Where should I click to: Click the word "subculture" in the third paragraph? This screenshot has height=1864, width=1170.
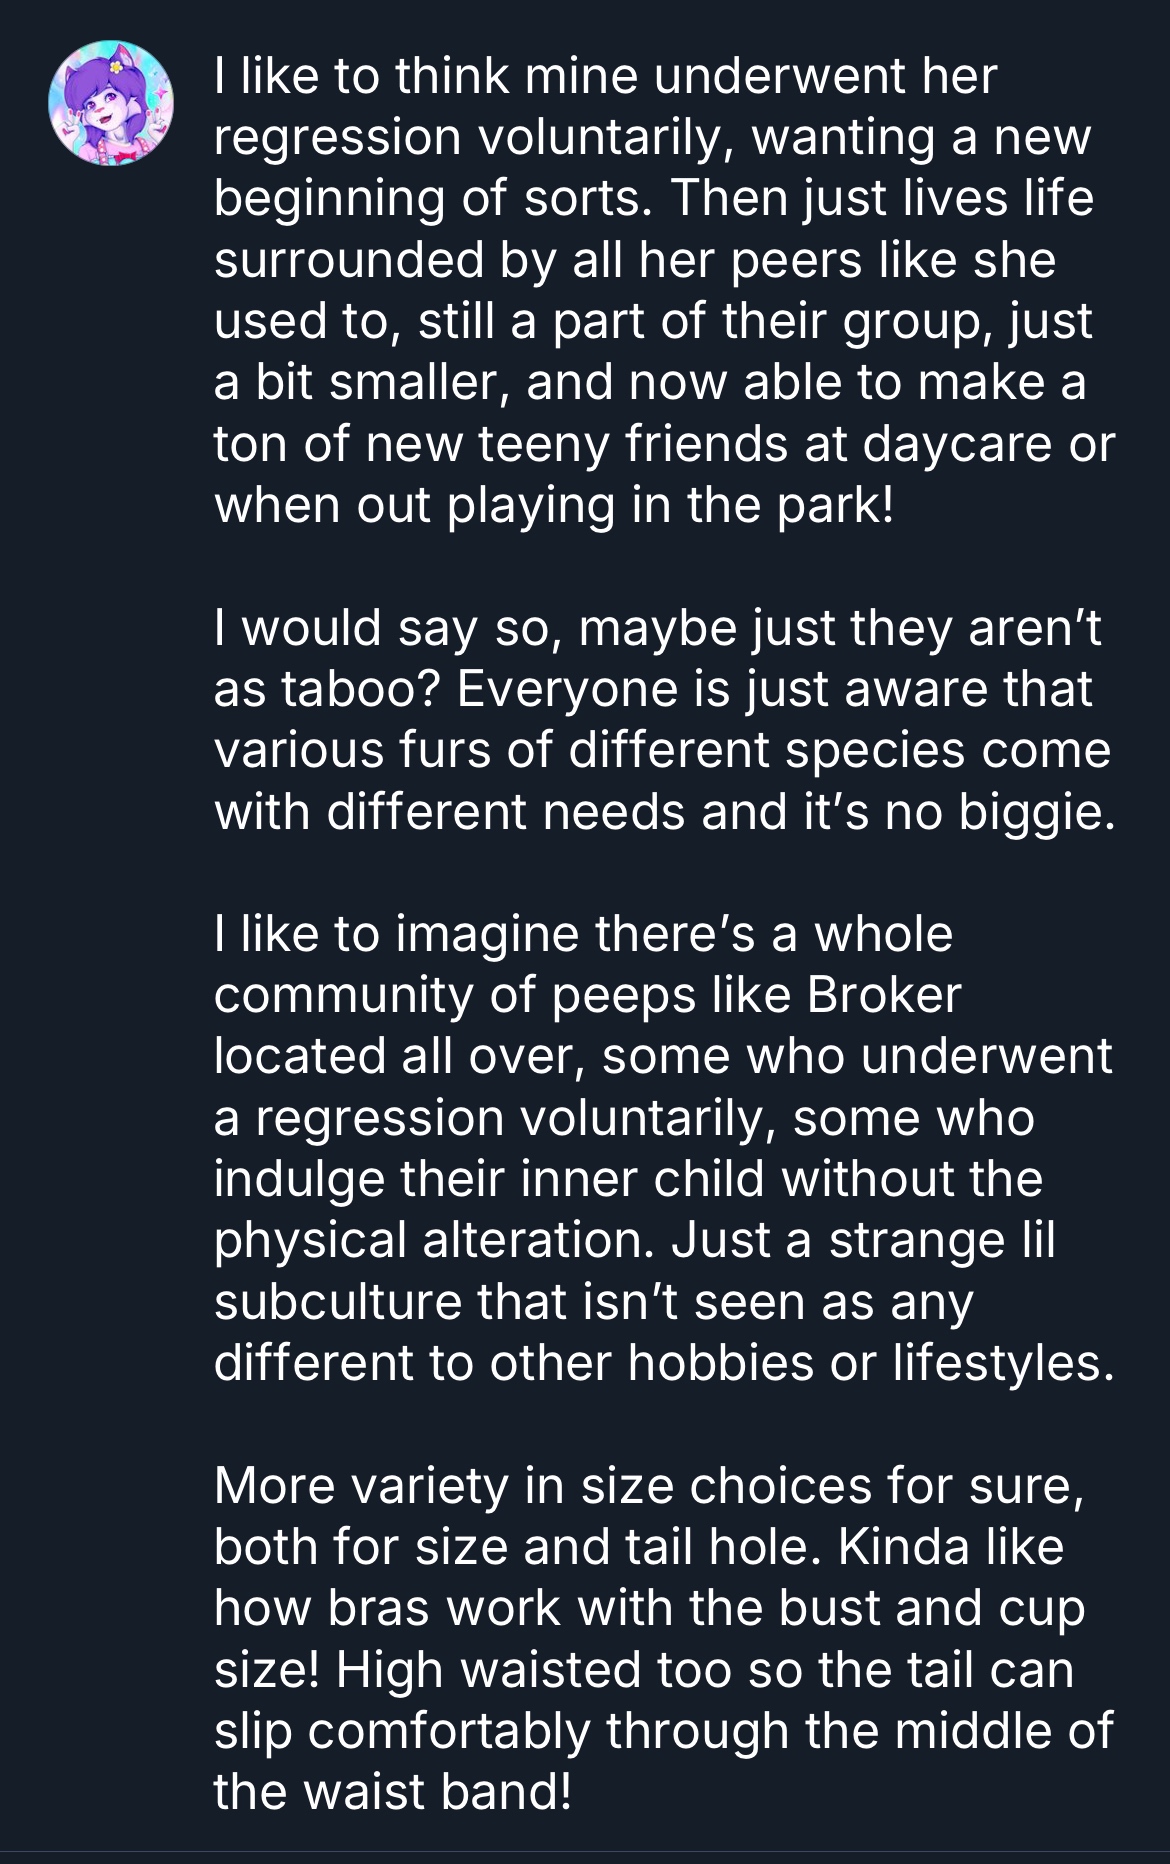[x=337, y=1301]
